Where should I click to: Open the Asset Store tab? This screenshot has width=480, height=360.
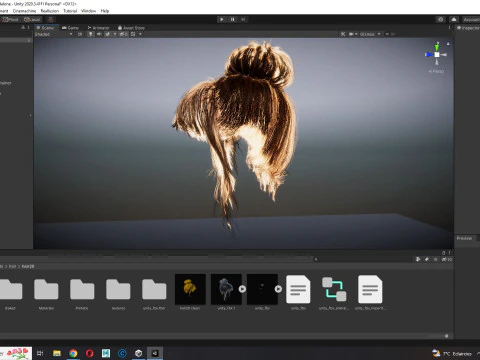(x=131, y=28)
